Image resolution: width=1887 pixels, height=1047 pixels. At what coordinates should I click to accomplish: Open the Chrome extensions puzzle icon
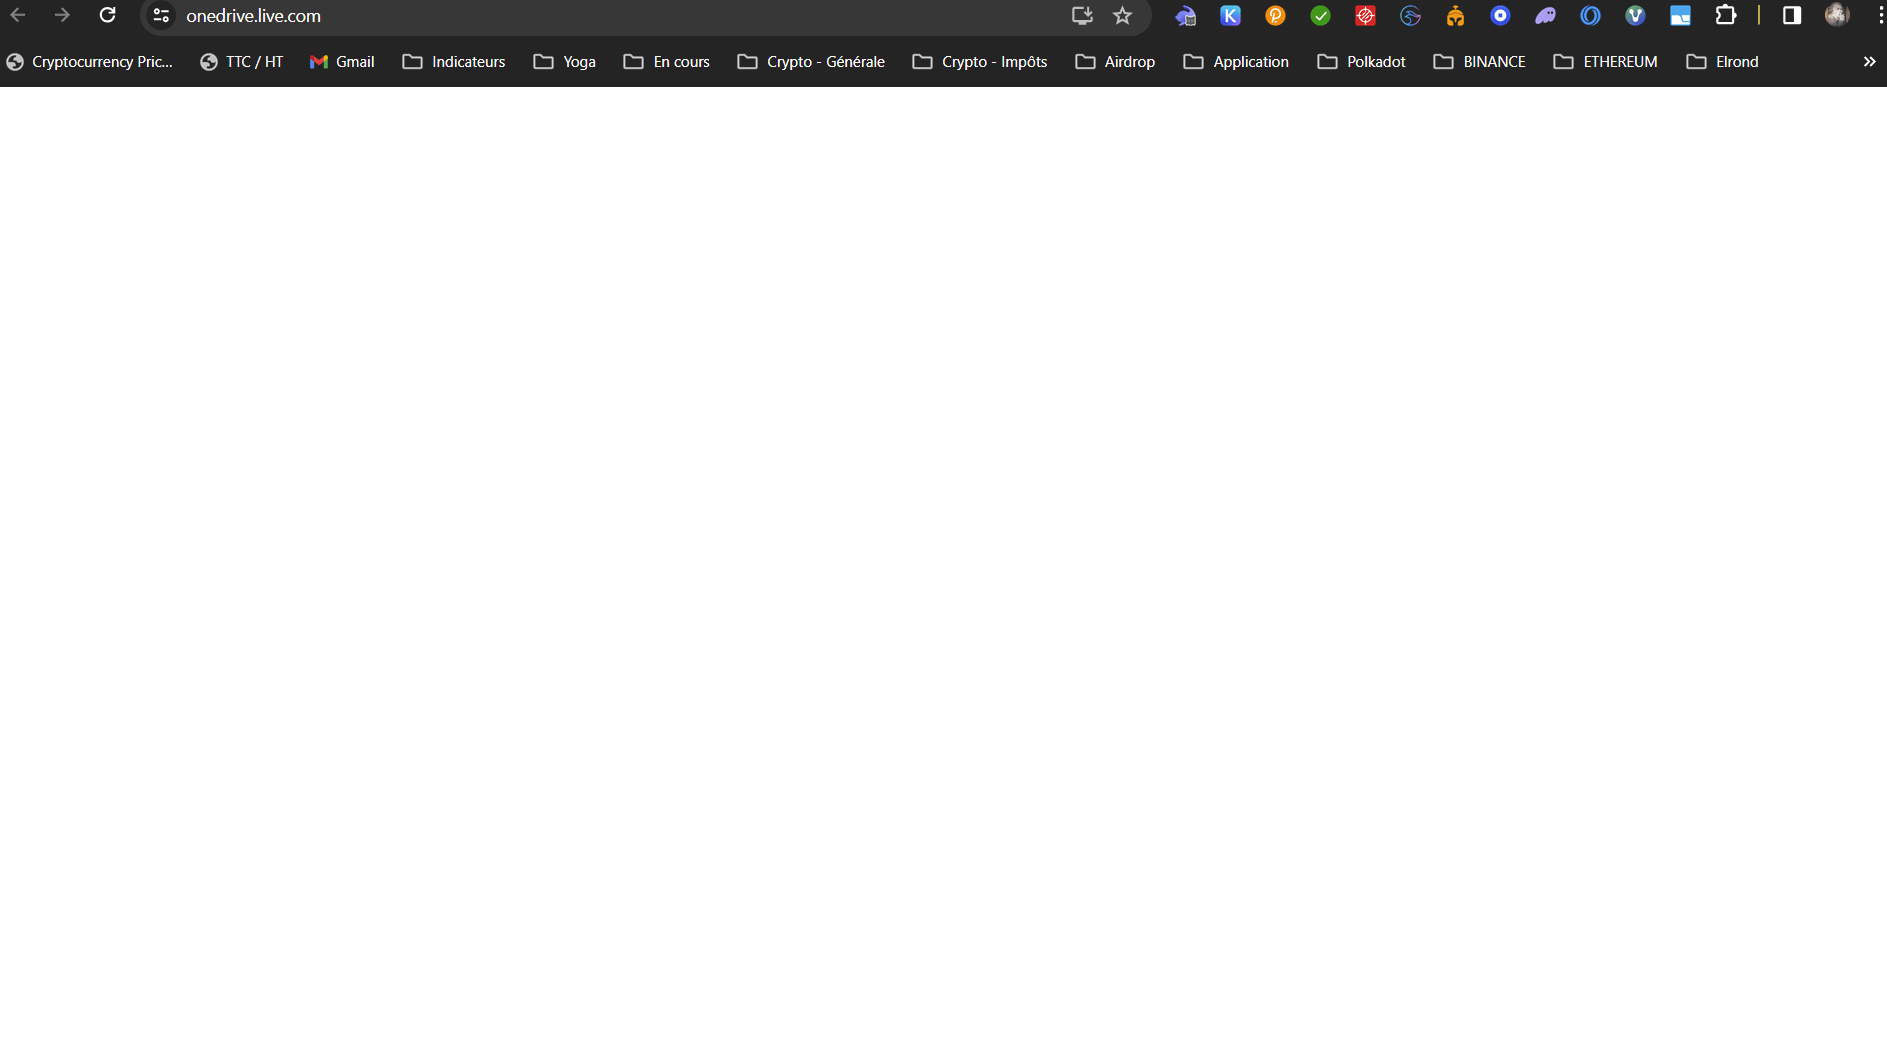click(1727, 15)
